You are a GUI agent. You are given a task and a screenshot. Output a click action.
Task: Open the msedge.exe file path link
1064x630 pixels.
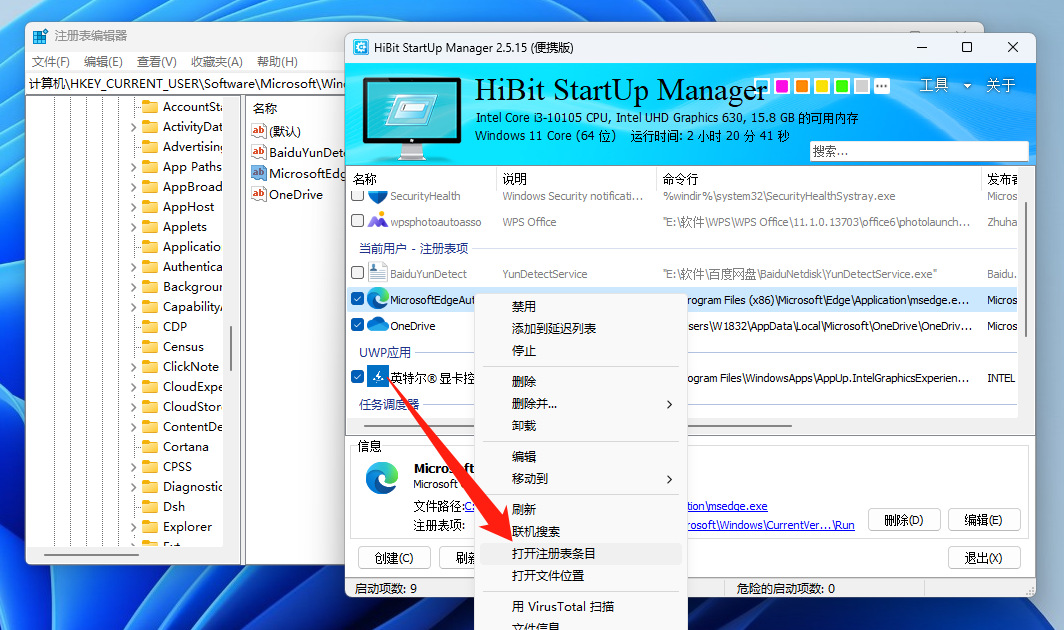pos(727,506)
